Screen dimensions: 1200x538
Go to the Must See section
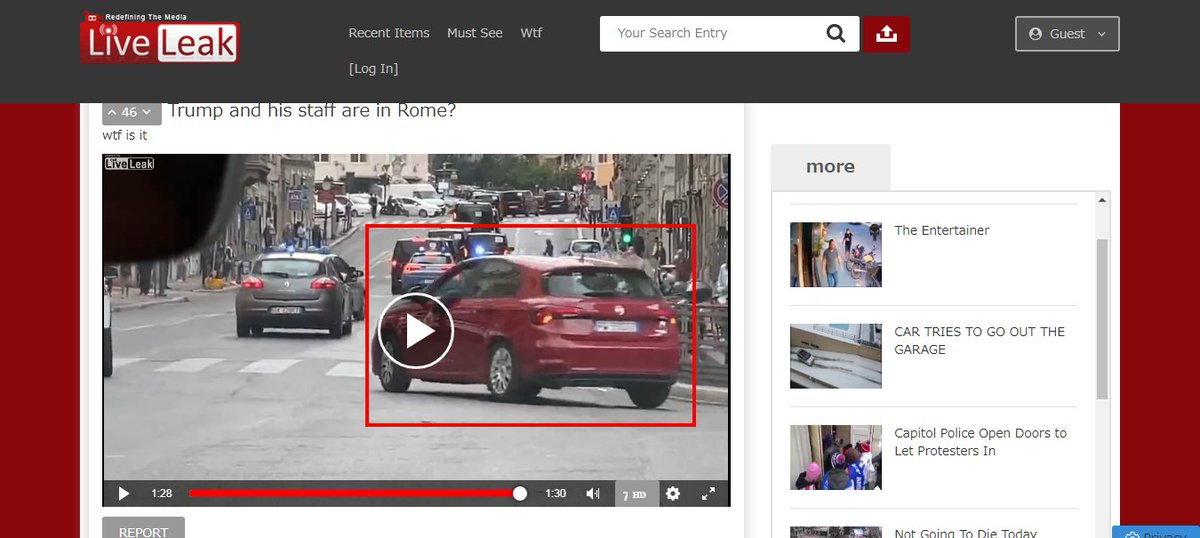475,33
